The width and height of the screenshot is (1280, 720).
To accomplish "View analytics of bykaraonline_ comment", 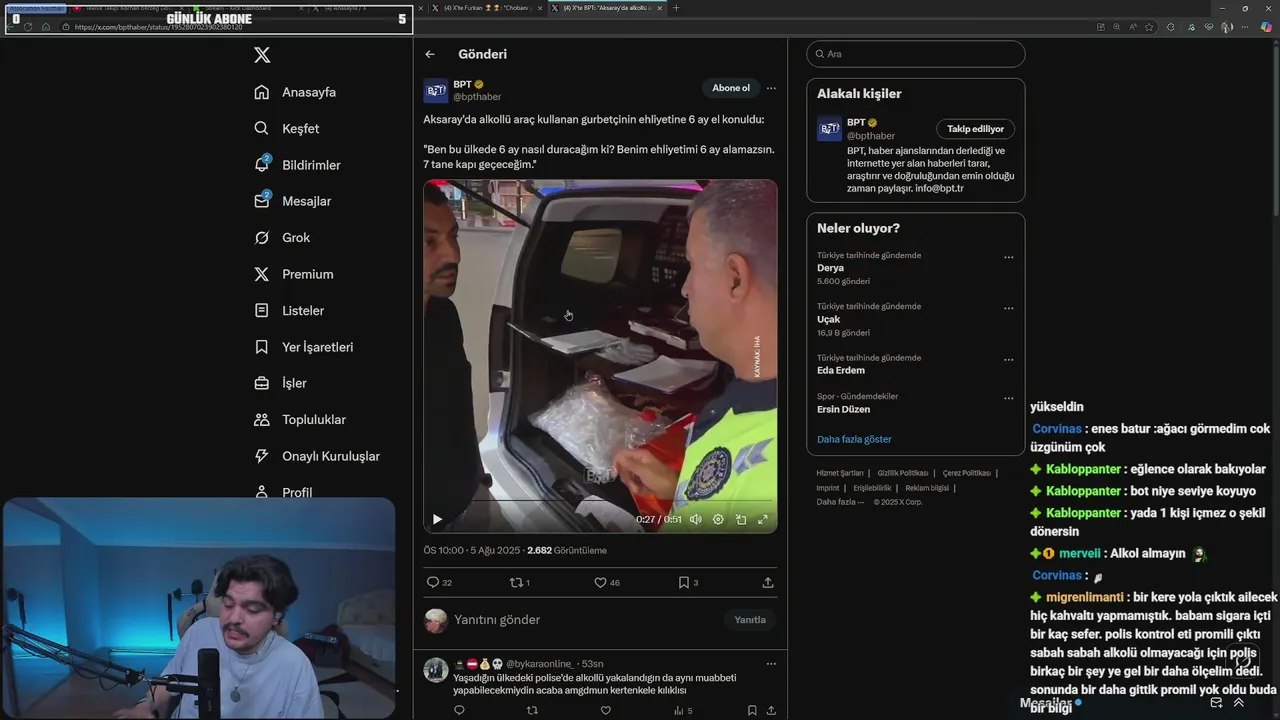I will (x=683, y=710).
